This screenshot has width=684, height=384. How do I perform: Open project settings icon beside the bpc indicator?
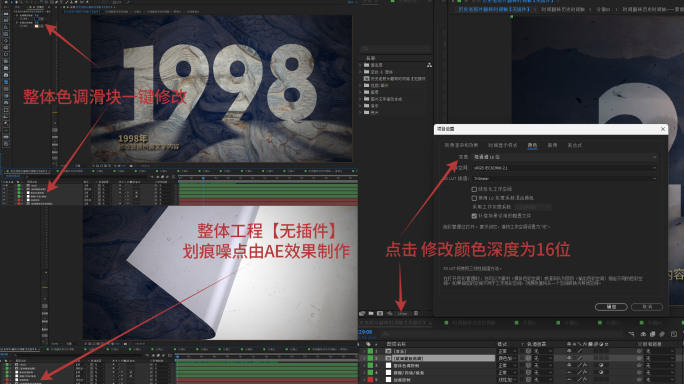click(390, 313)
